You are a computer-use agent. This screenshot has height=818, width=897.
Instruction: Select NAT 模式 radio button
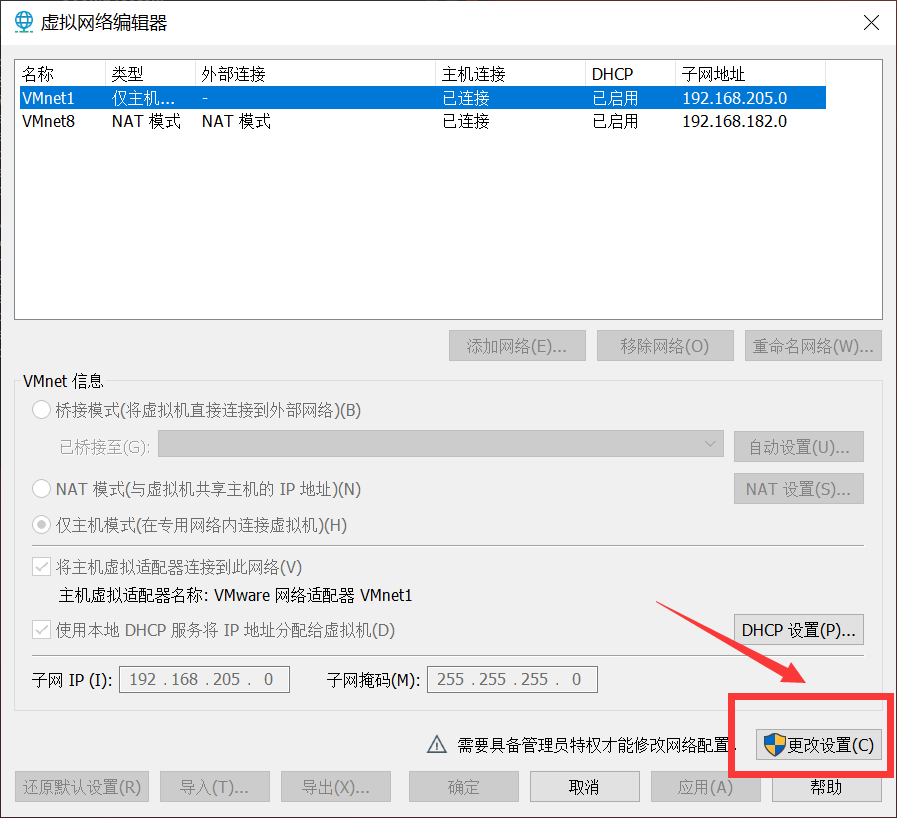pos(41,489)
